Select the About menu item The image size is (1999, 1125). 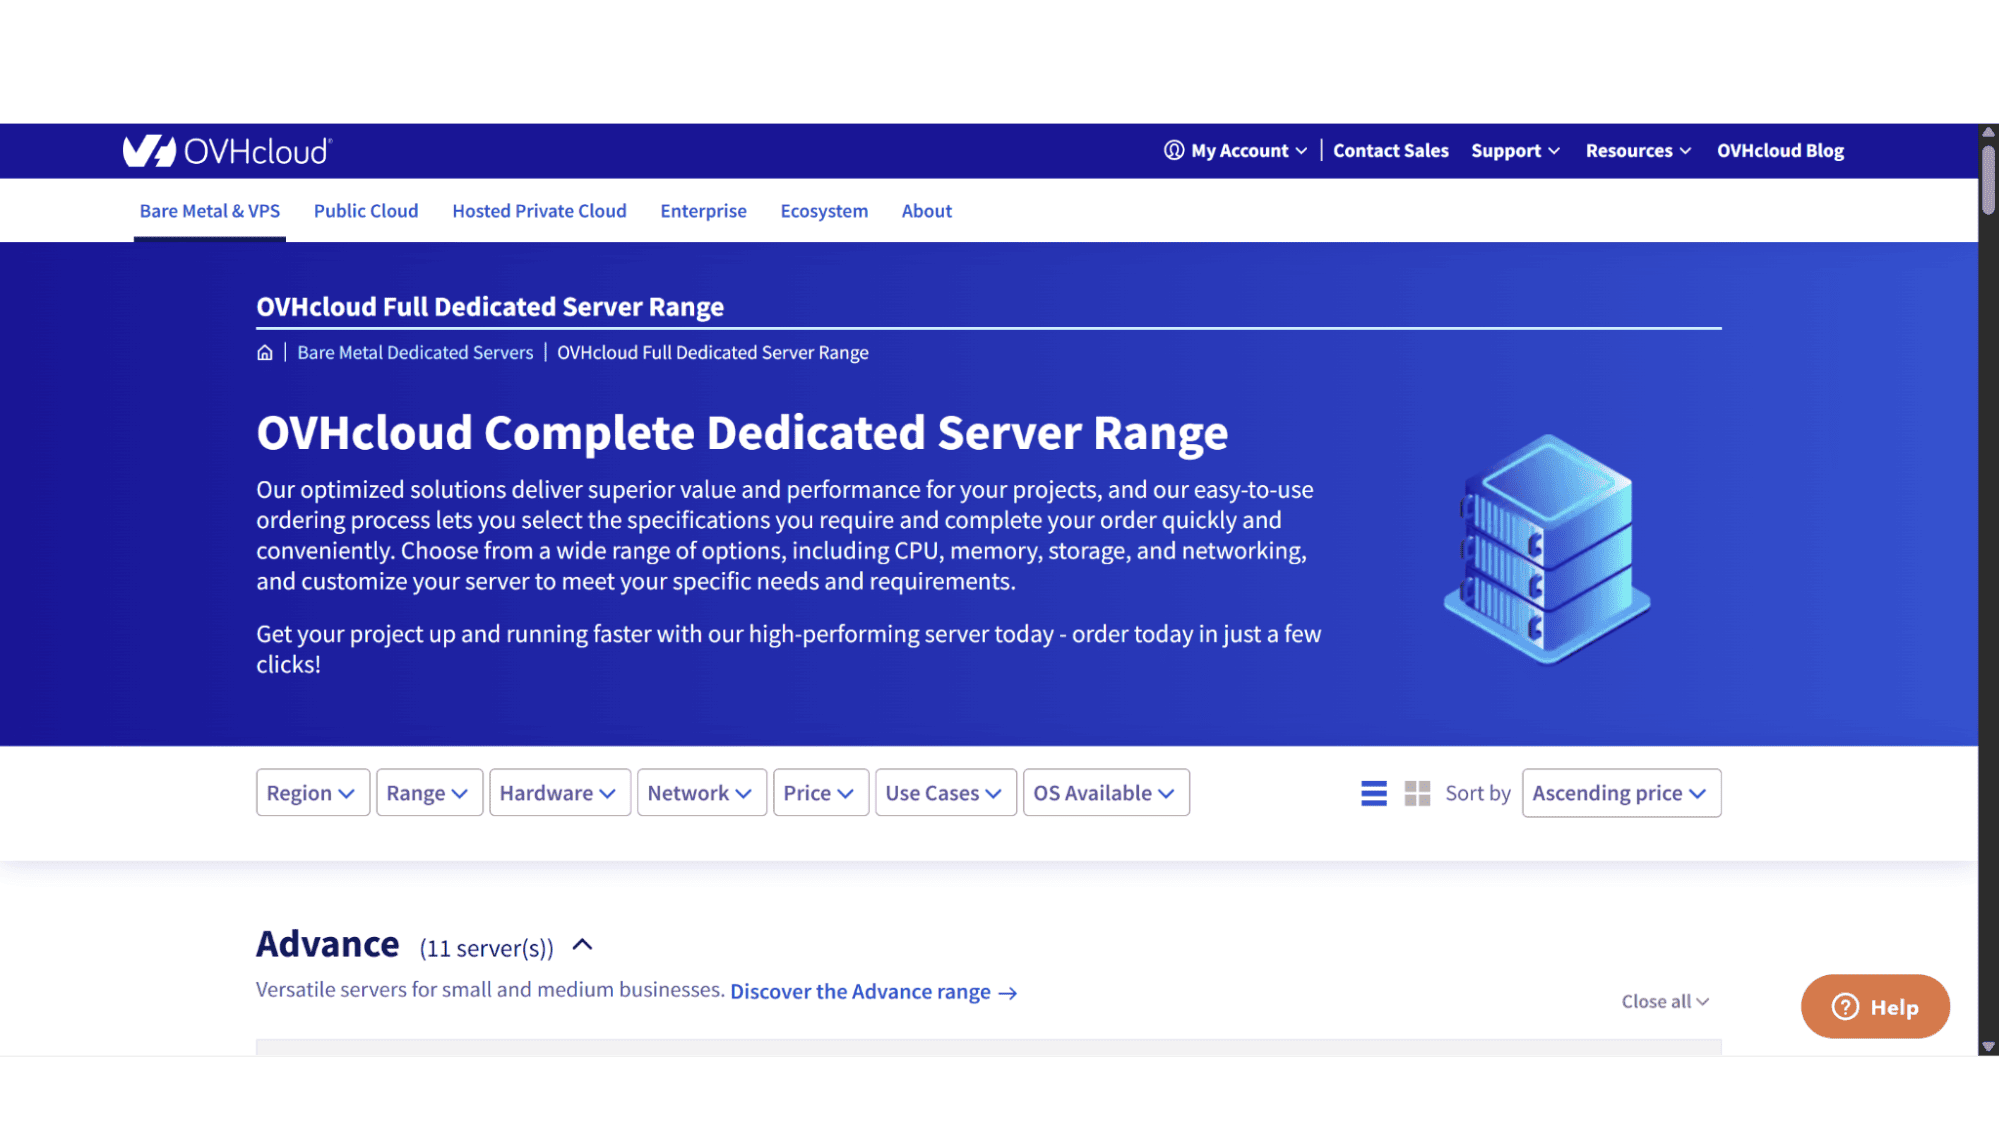click(x=926, y=211)
